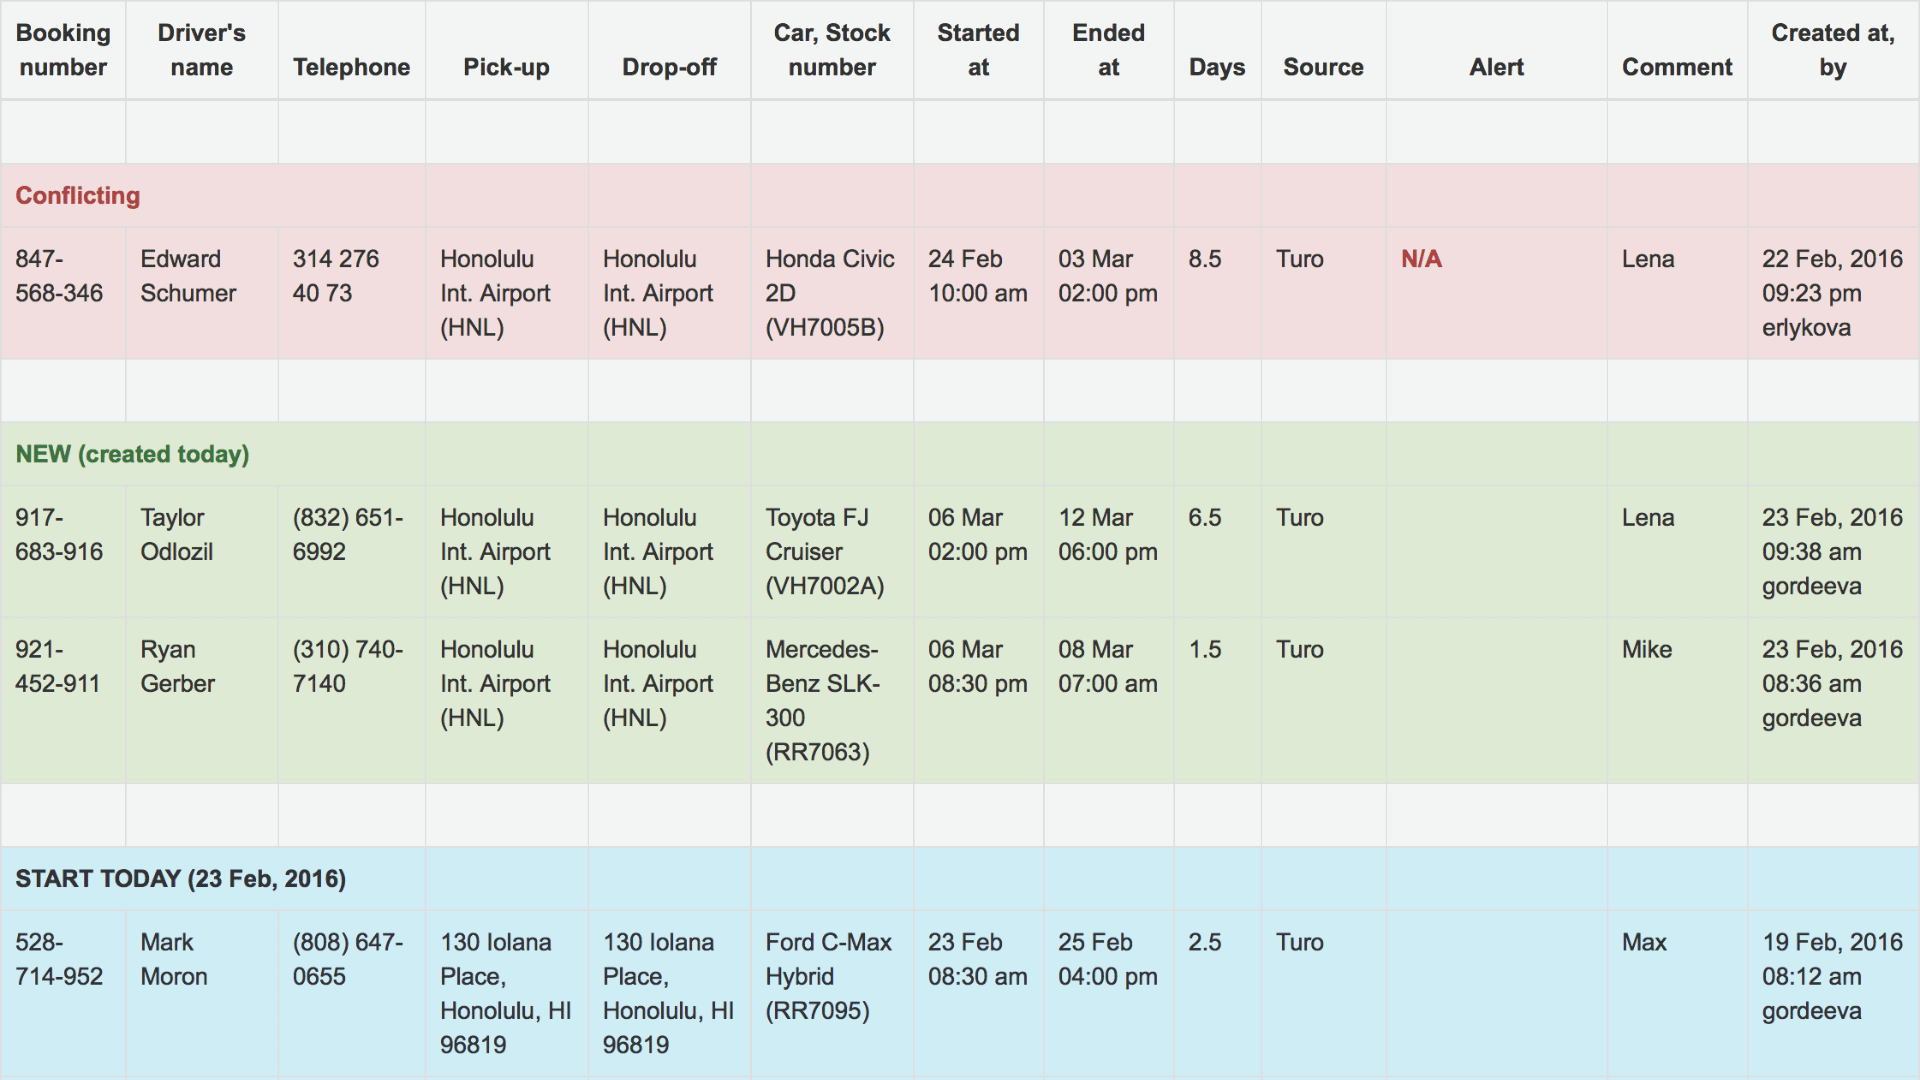This screenshot has width=1920, height=1080.
Task: Click the Days column header
Action: click(1216, 67)
